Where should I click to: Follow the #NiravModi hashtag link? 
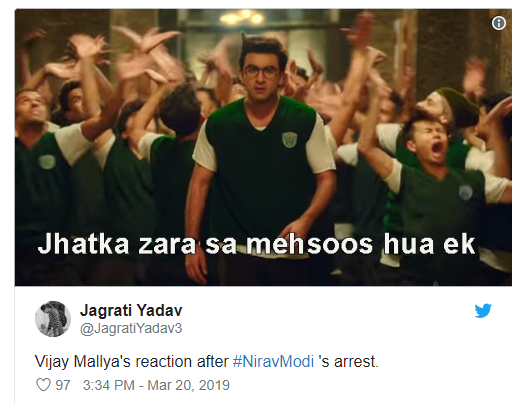(x=273, y=362)
